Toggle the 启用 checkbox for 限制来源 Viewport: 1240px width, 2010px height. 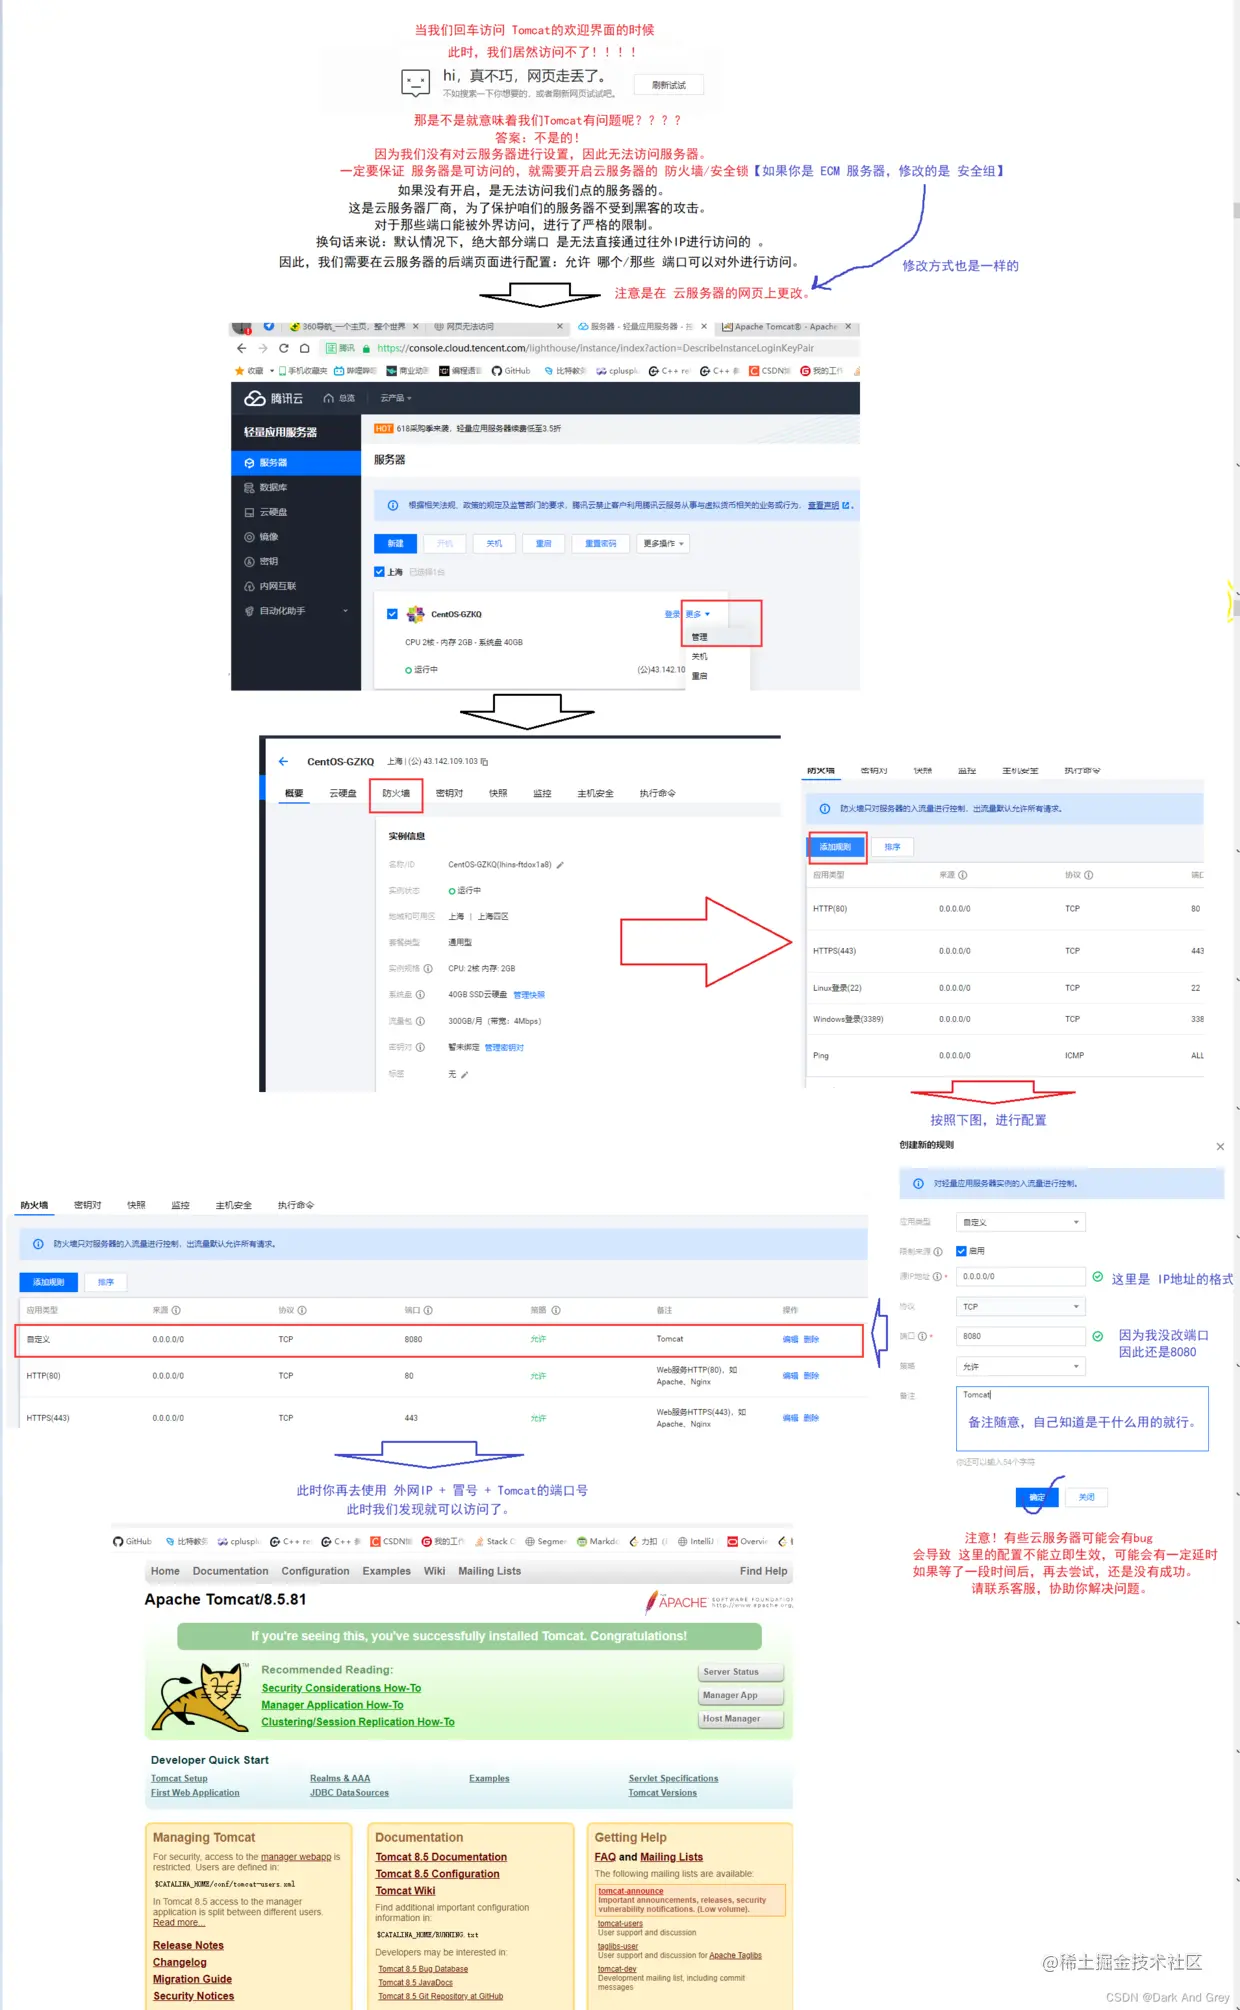tap(961, 1251)
